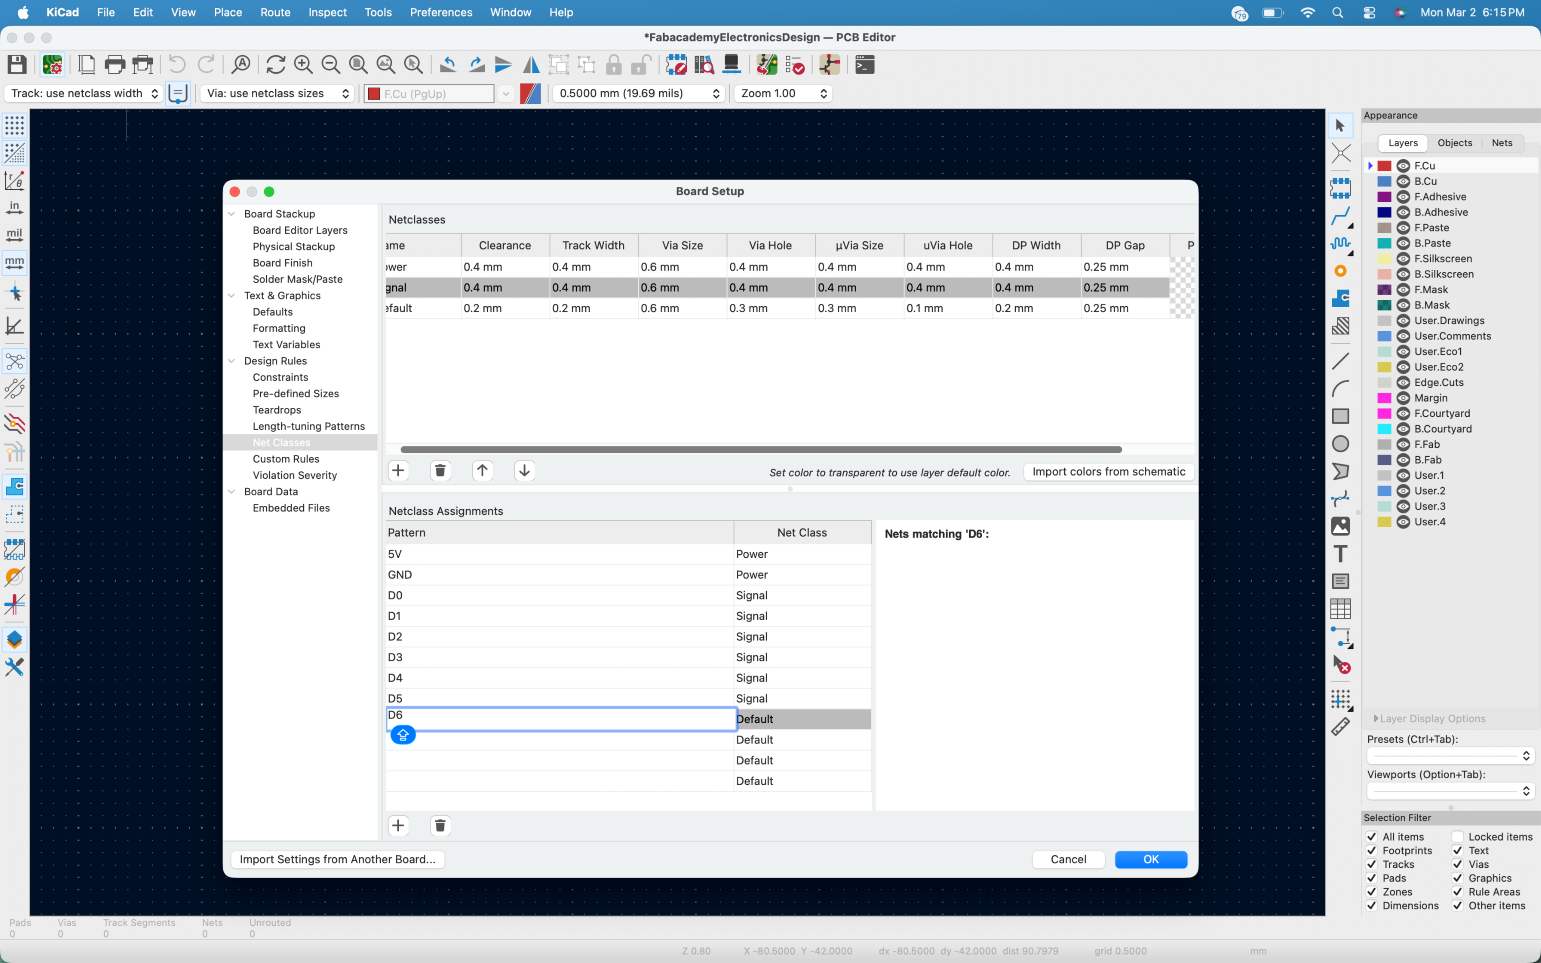Open the Viewports dropdown
Viewport: 1541px width, 963px height.
tap(1450, 791)
